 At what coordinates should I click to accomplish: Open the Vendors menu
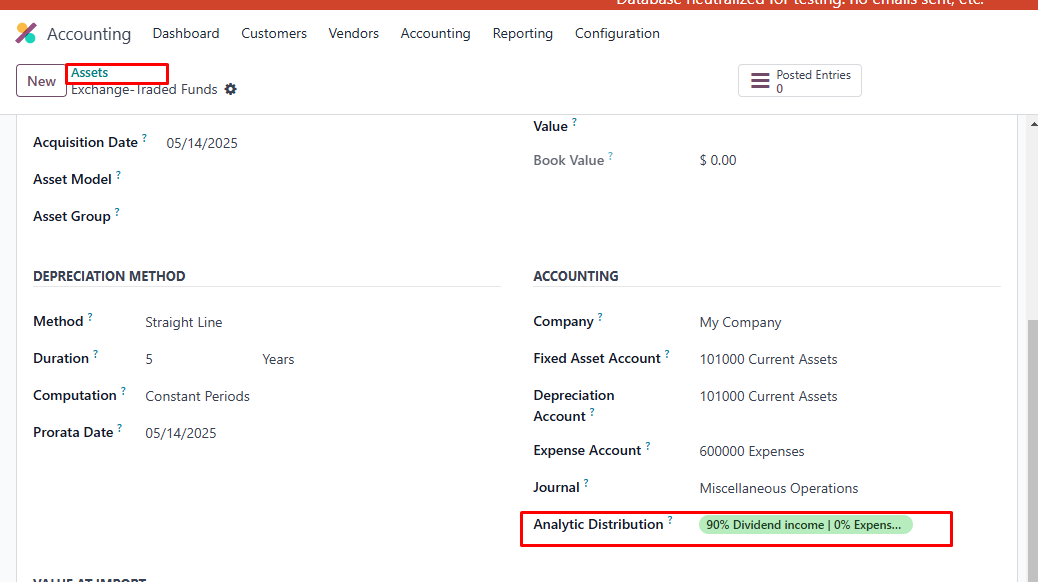tap(354, 33)
